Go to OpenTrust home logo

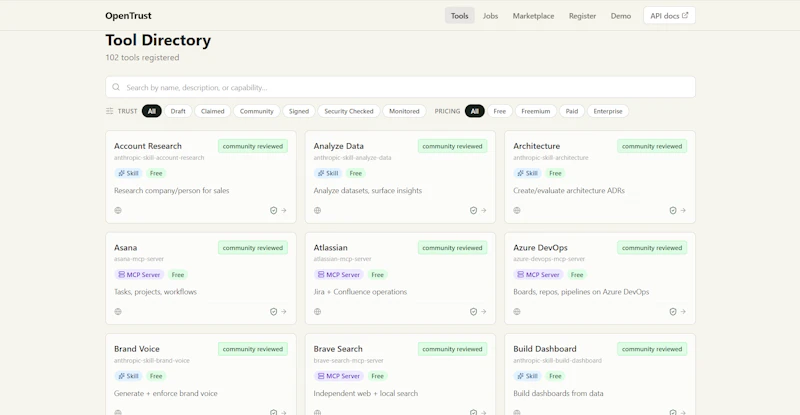click(x=128, y=16)
